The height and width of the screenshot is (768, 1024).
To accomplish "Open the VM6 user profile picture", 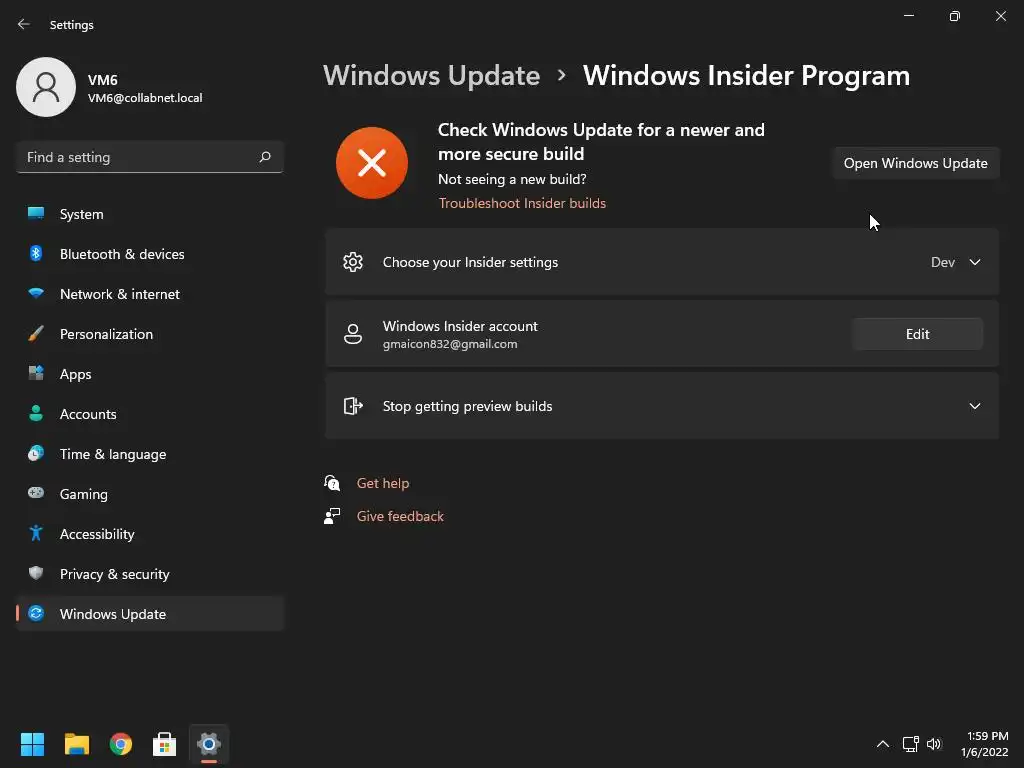I will pos(46,87).
